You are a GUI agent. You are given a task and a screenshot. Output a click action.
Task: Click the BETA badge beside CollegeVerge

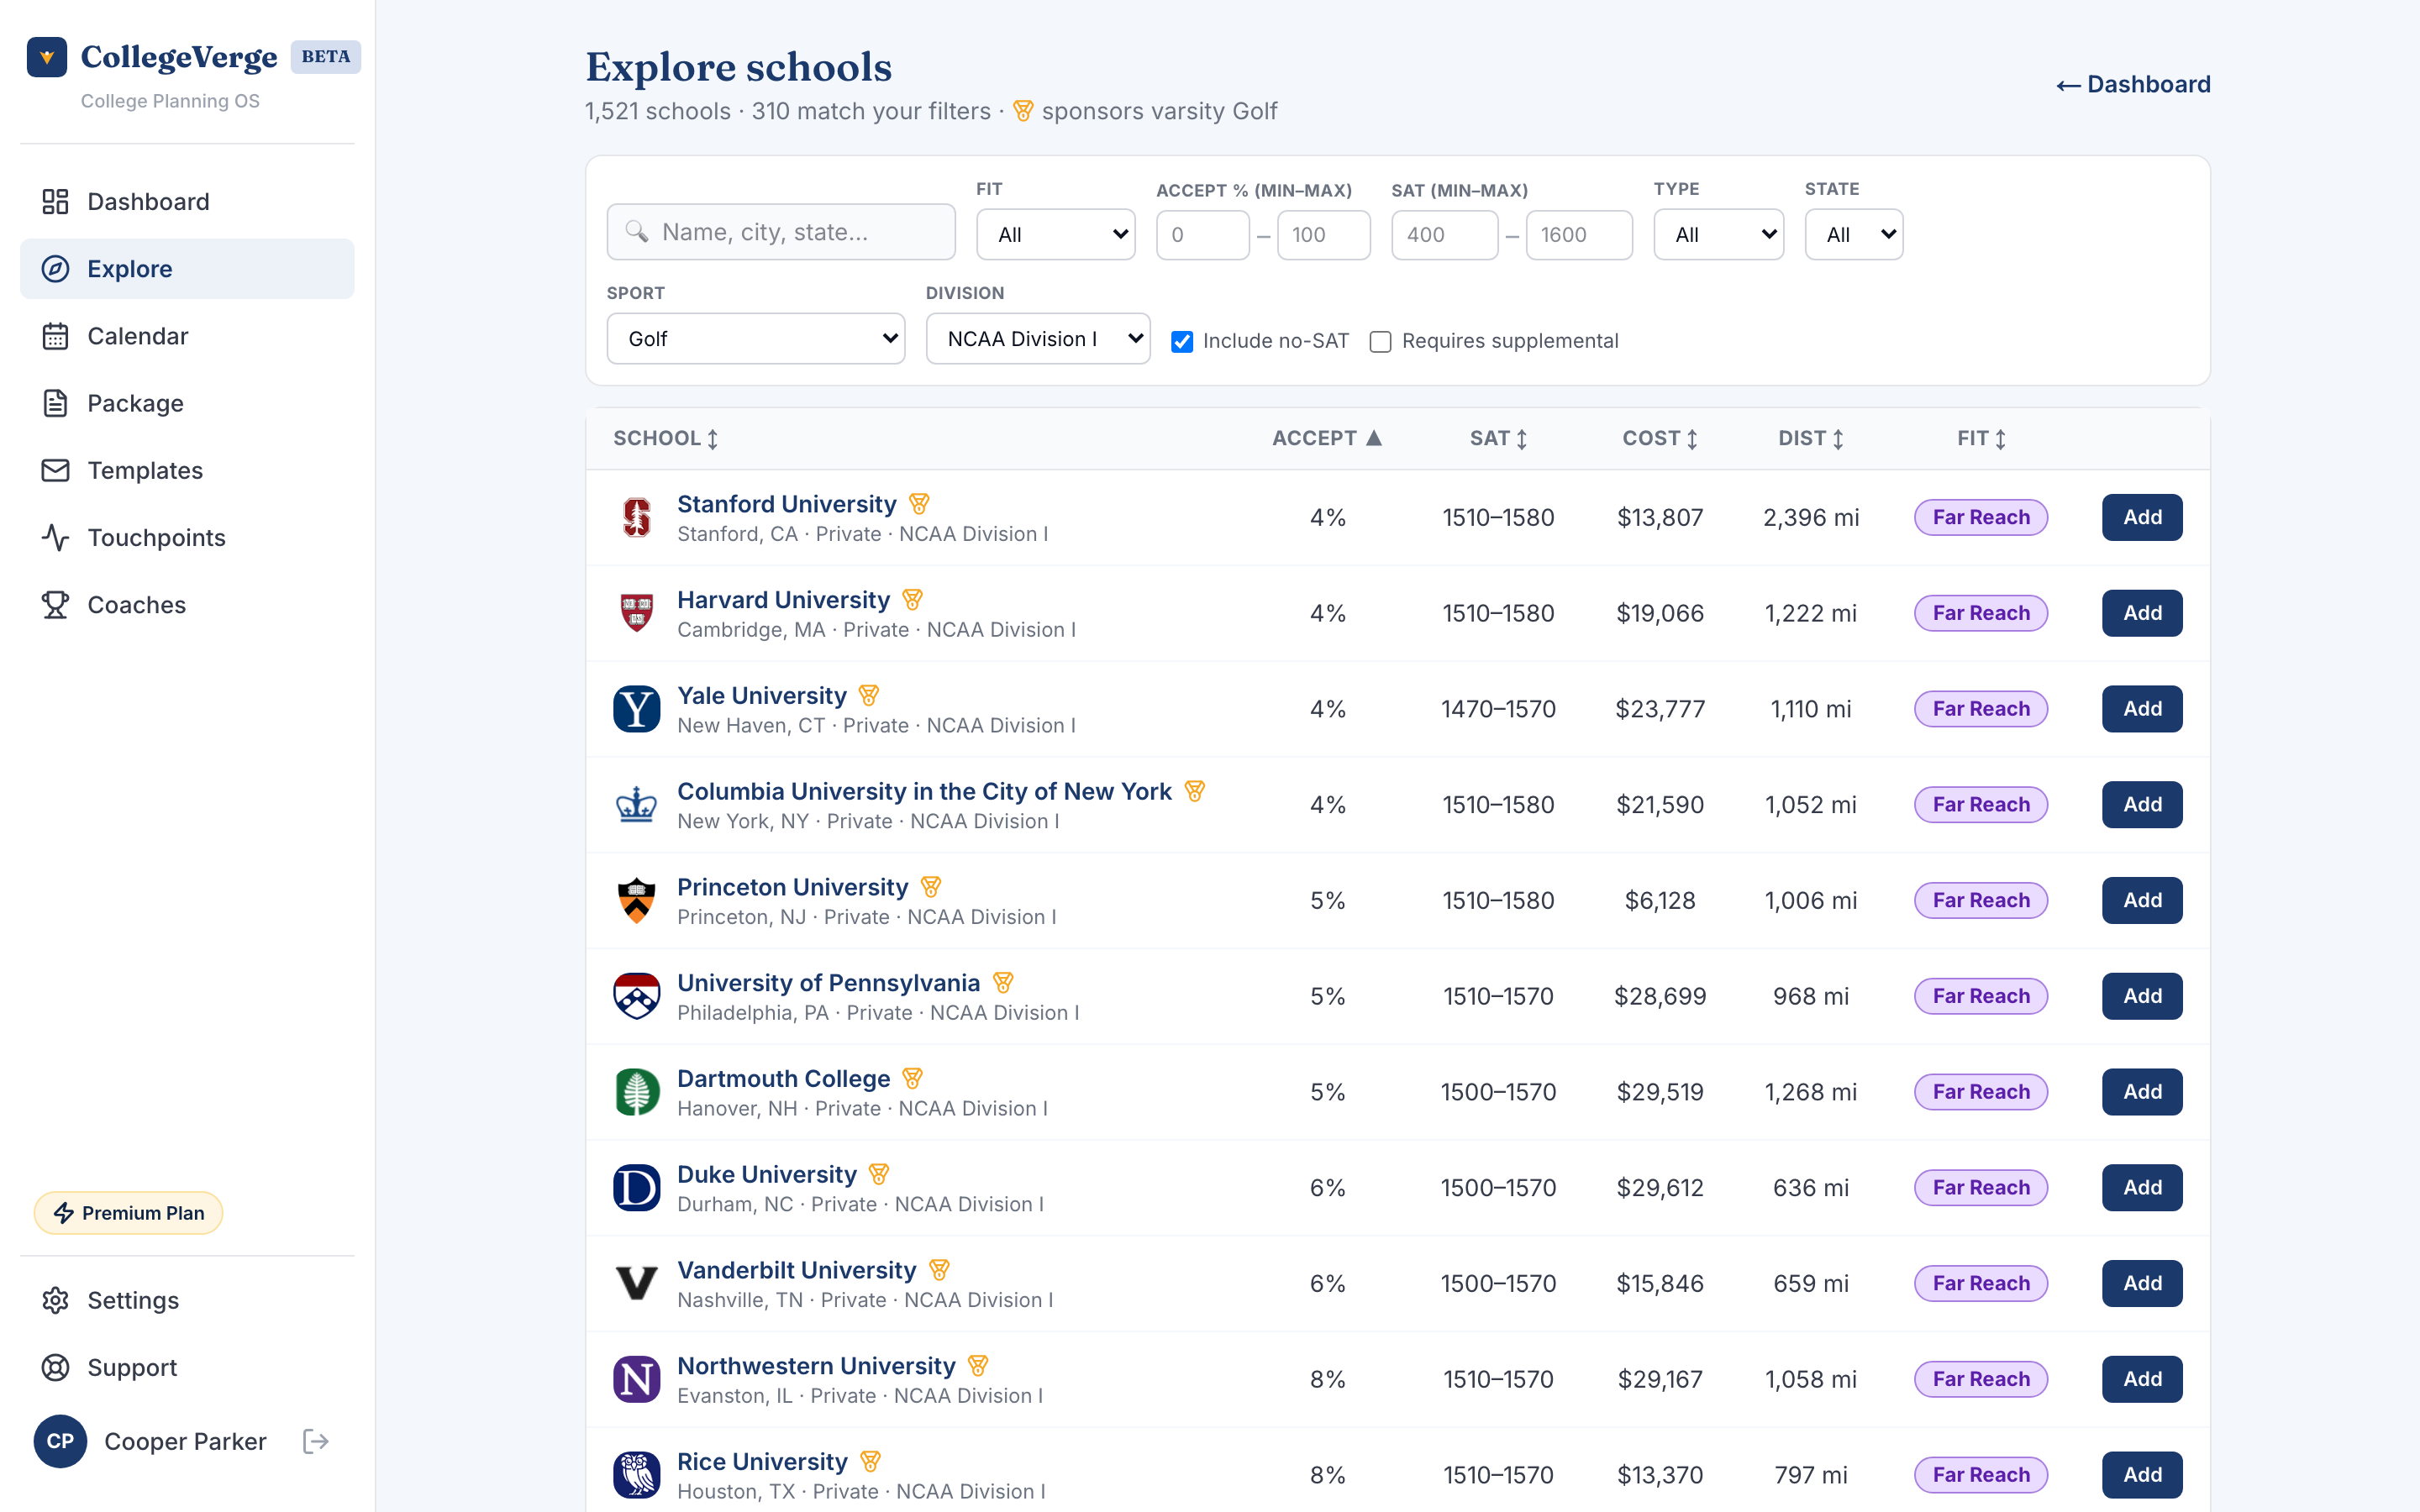tap(326, 57)
